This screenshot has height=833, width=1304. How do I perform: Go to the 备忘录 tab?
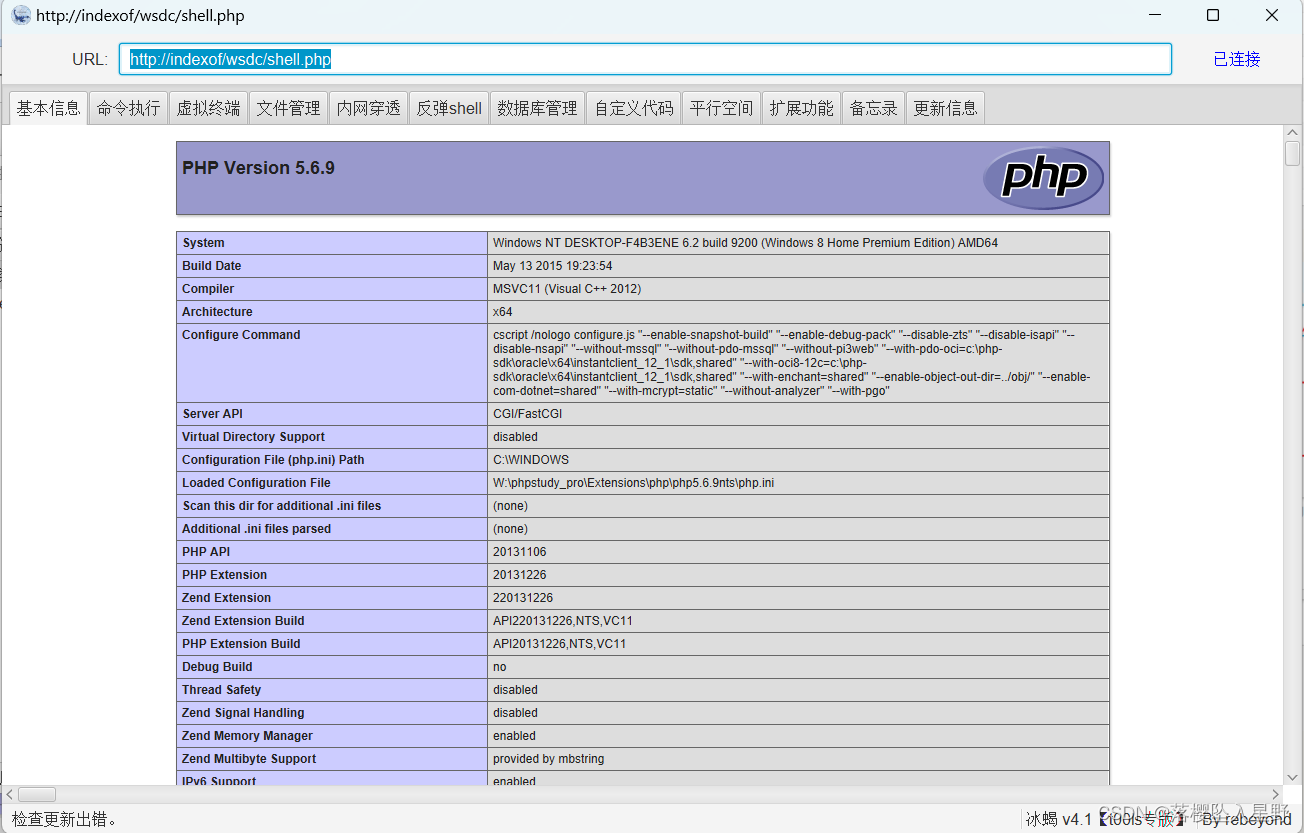[873, 108]
